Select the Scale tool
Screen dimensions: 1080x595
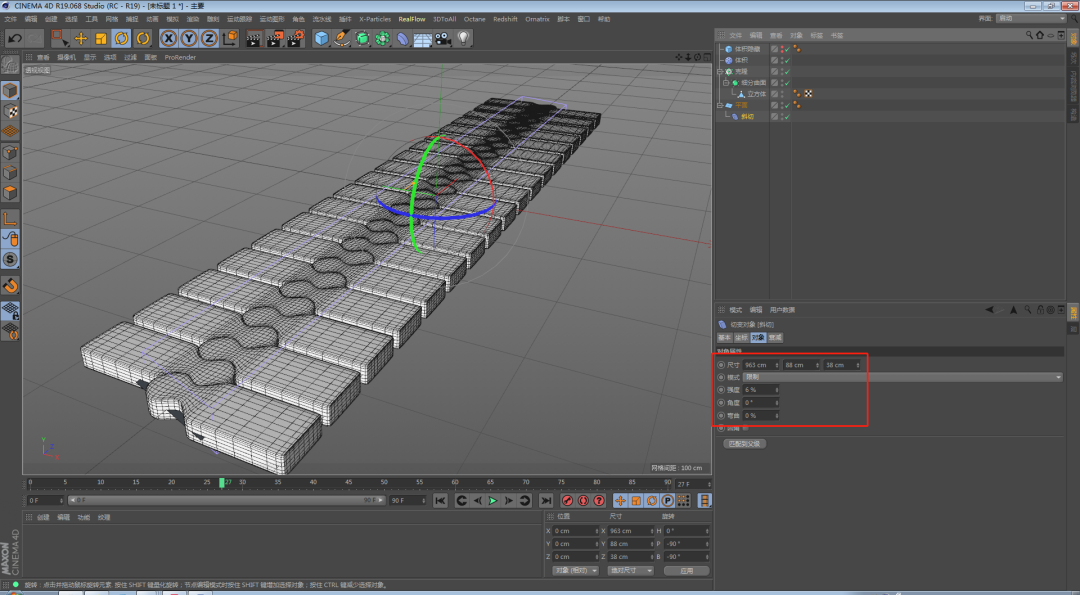click(x=101, y=38)
